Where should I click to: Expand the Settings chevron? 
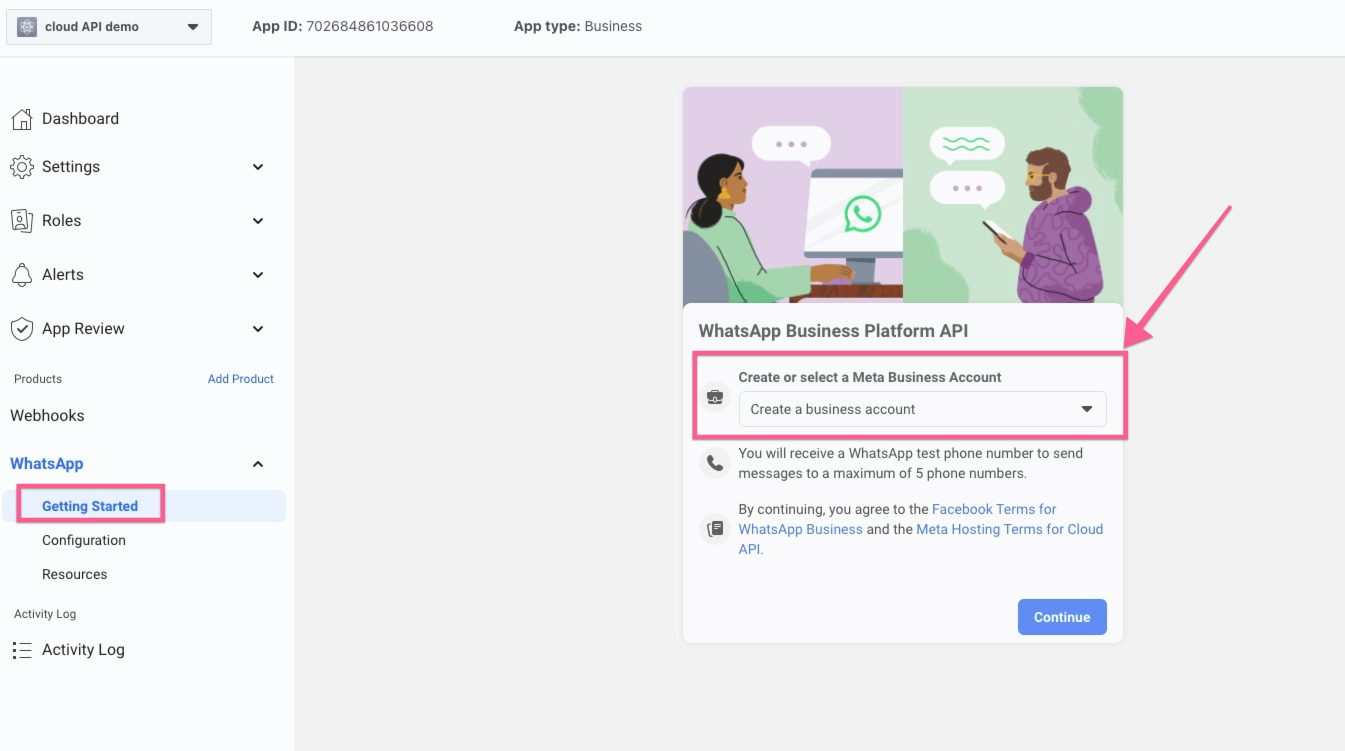click(x=258, y=167)
